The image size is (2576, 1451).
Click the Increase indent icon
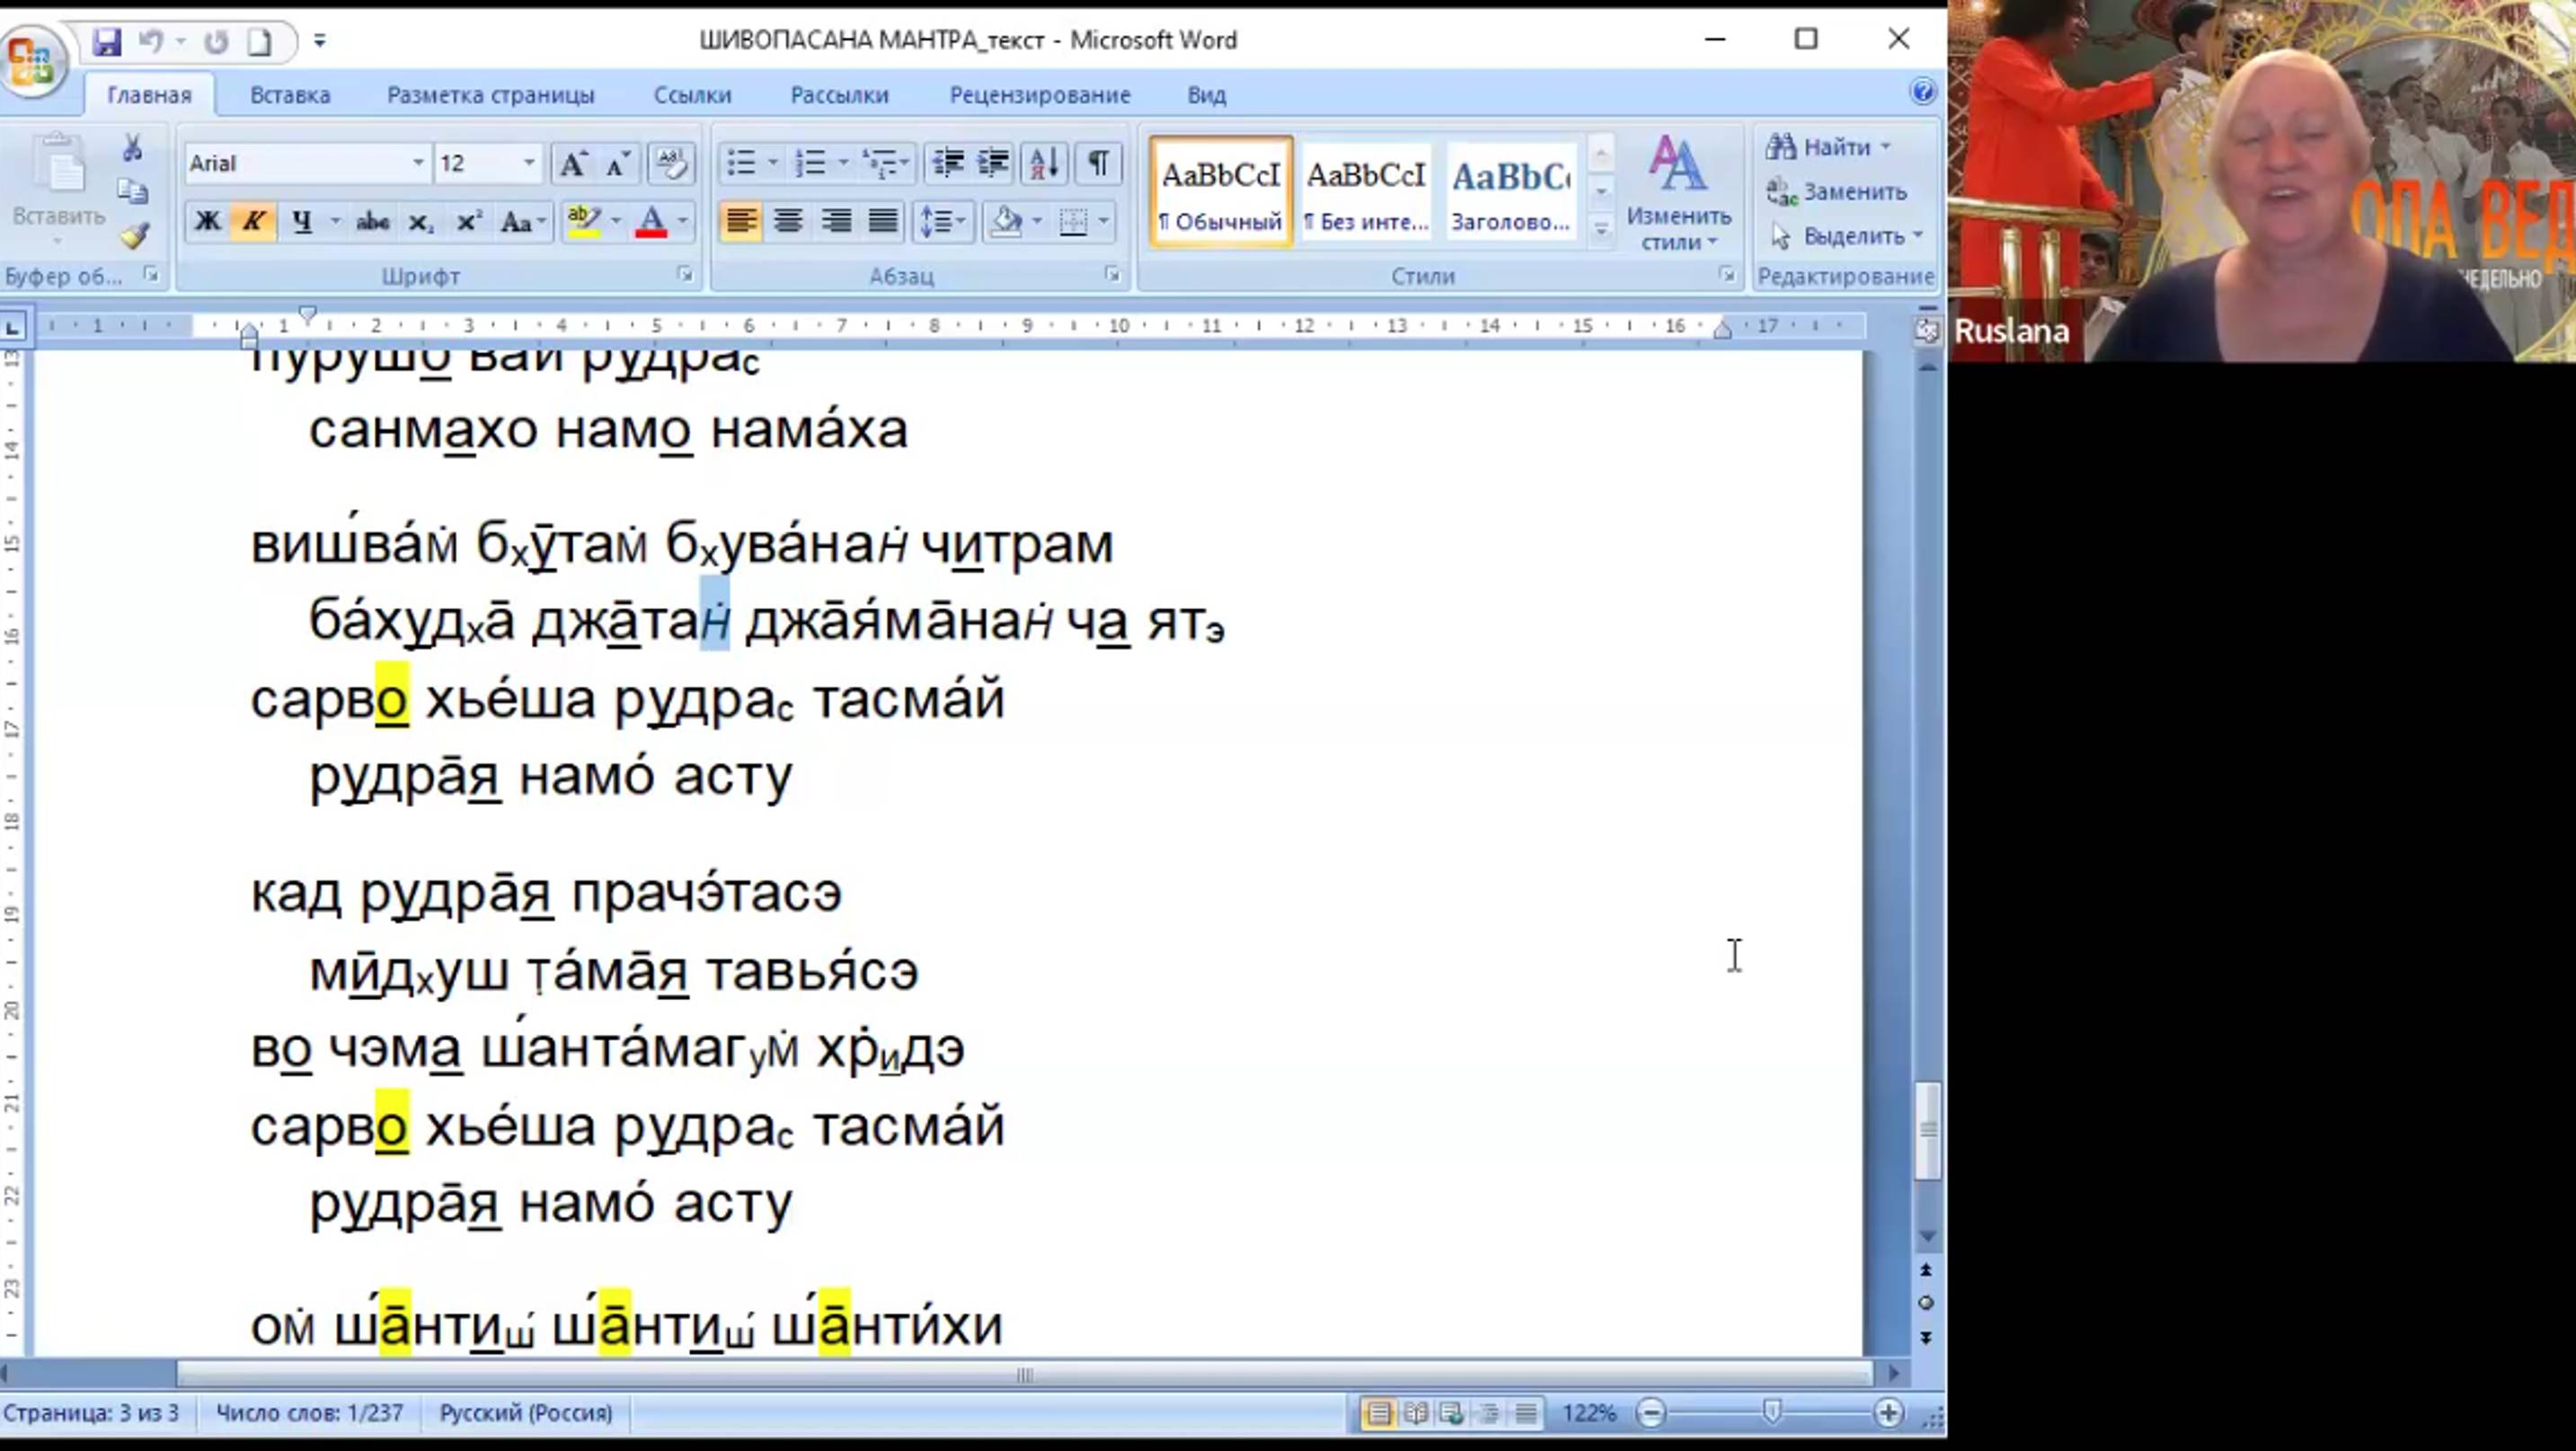pos(993,163)
